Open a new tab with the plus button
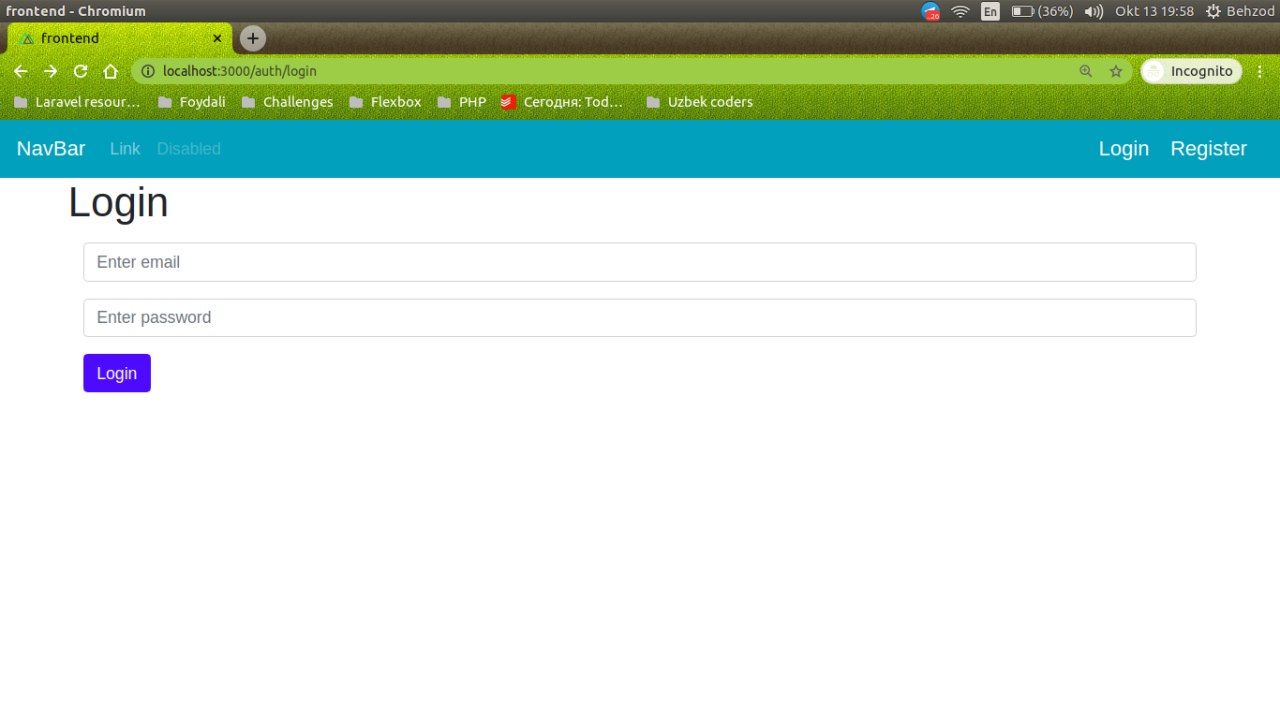The width and height of the screenshot is (1280, 719). [x=253, y=38]
